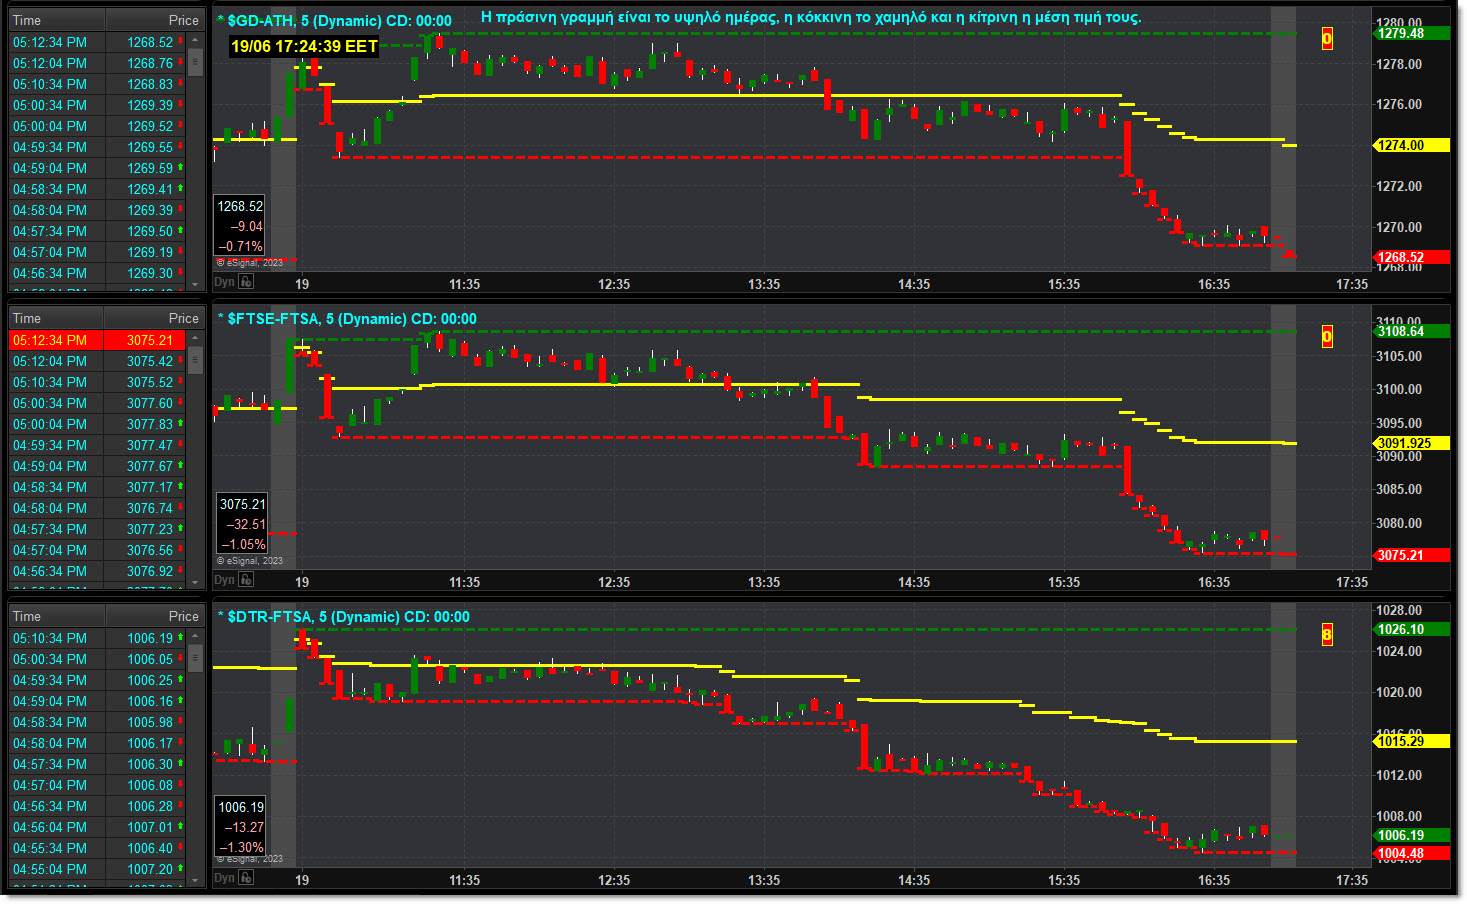The width and height of the screenshot is (1467, 904).
Task: Click the Price column header above 1006.19 list
Action: click(155, 616)
